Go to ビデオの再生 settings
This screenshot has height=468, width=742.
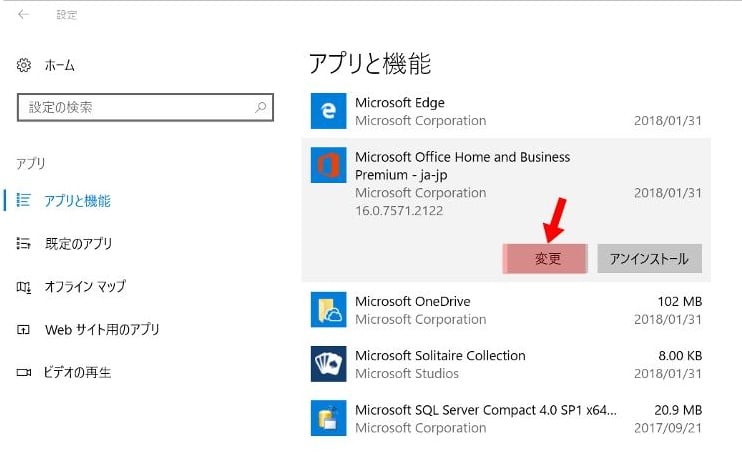pyautogui.click(x=77, y=373)
